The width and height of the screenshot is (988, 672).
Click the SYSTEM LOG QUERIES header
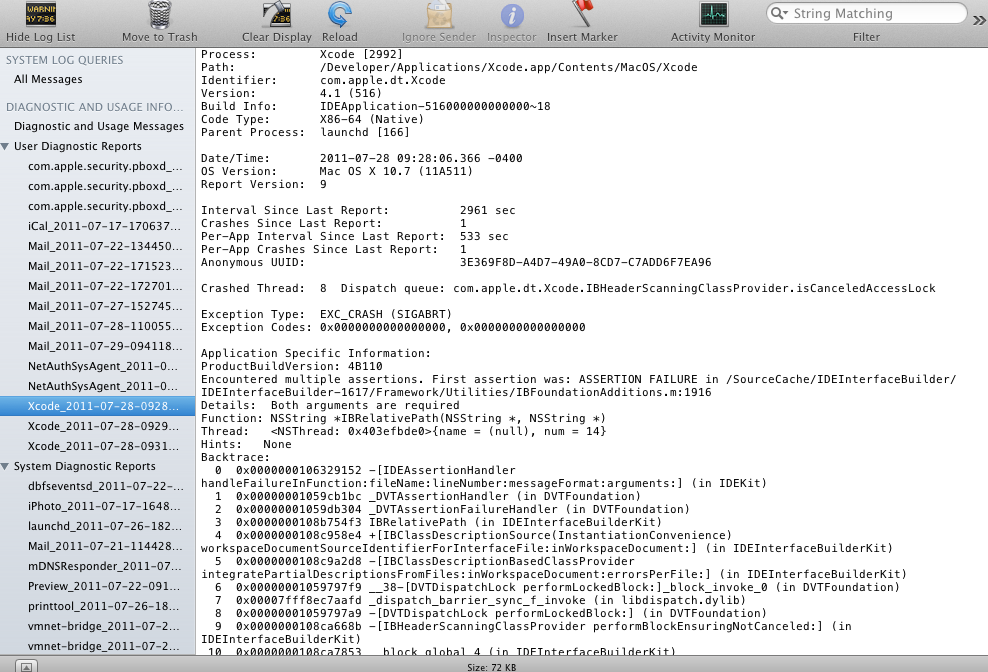65,60
